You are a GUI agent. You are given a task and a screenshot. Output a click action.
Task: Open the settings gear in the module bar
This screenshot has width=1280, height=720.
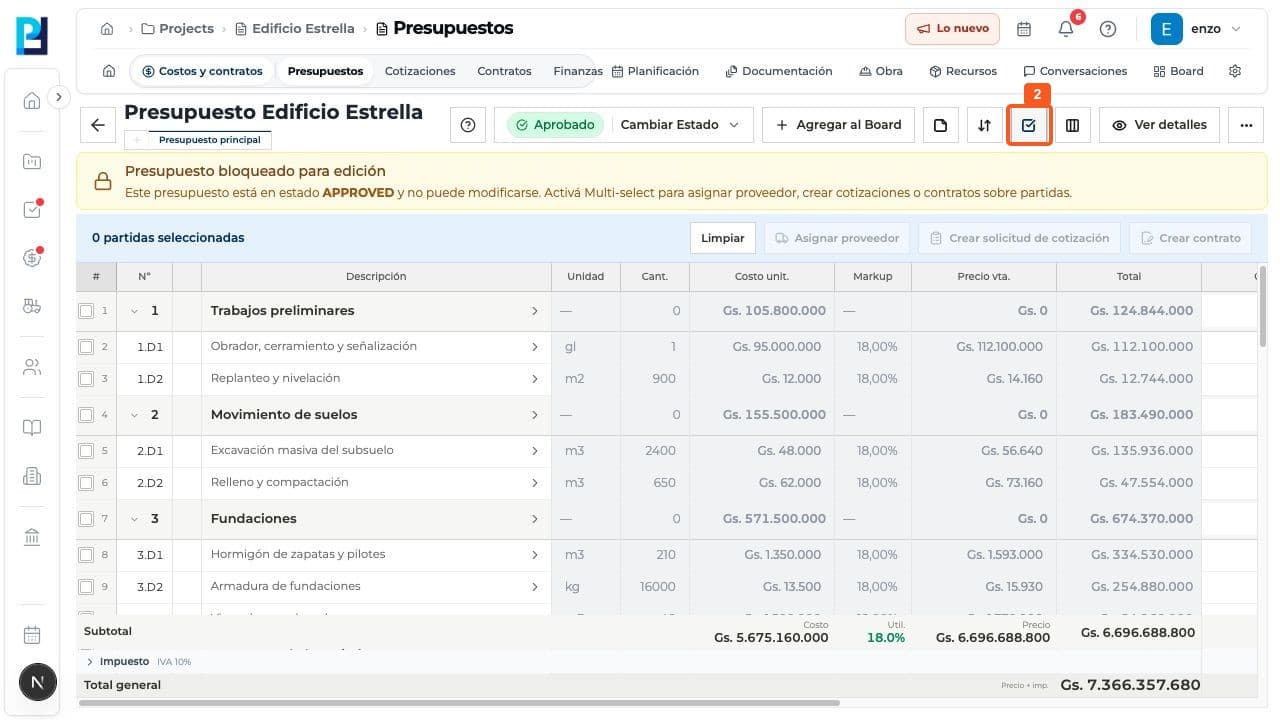tap(1235, 71)
